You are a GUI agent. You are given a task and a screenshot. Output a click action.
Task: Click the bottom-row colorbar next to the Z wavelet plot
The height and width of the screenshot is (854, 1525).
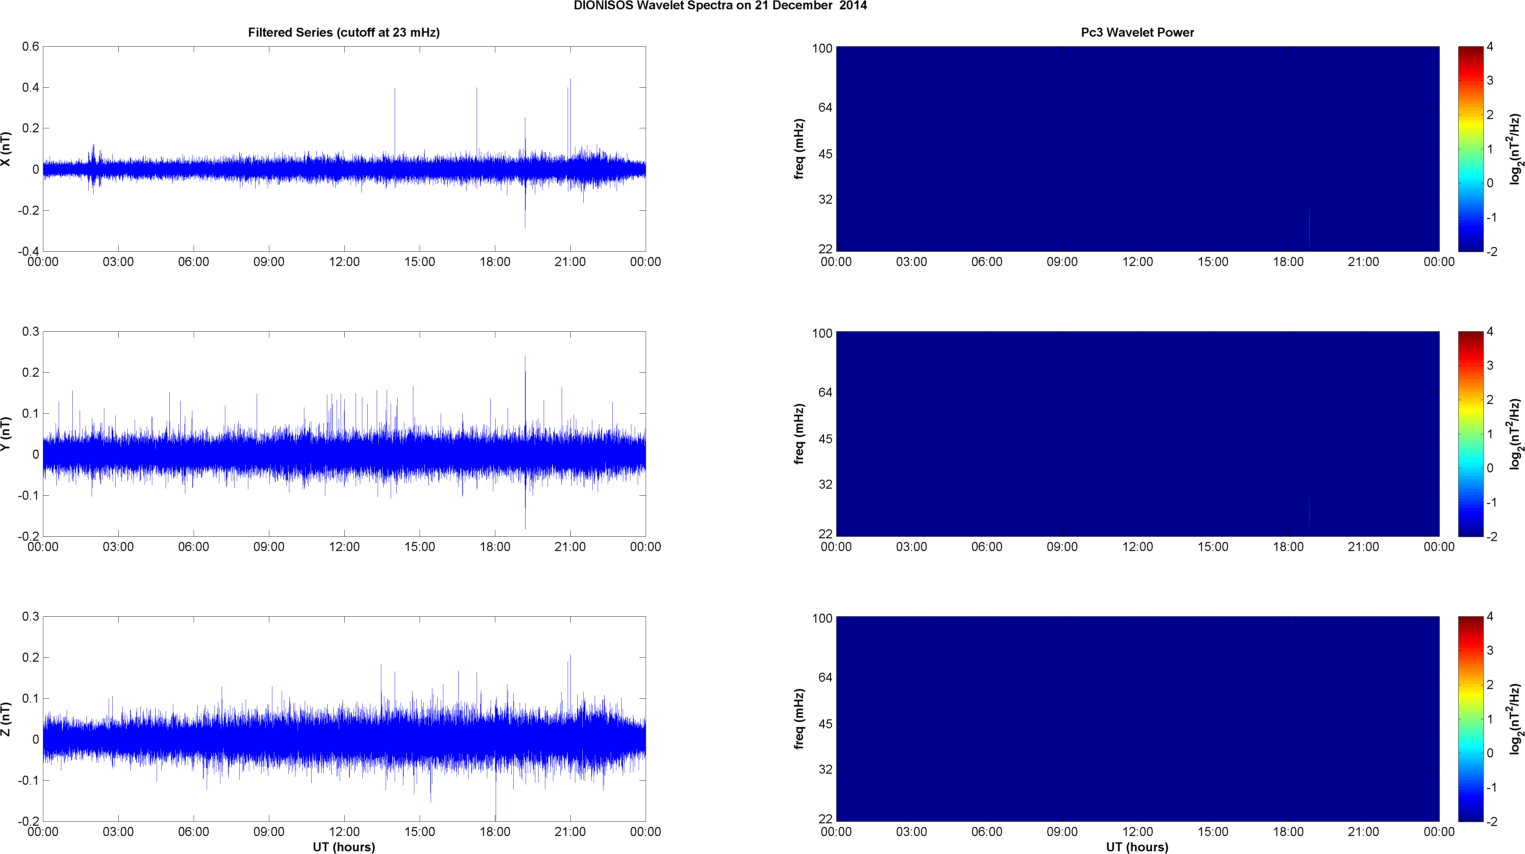point(1470,719)
